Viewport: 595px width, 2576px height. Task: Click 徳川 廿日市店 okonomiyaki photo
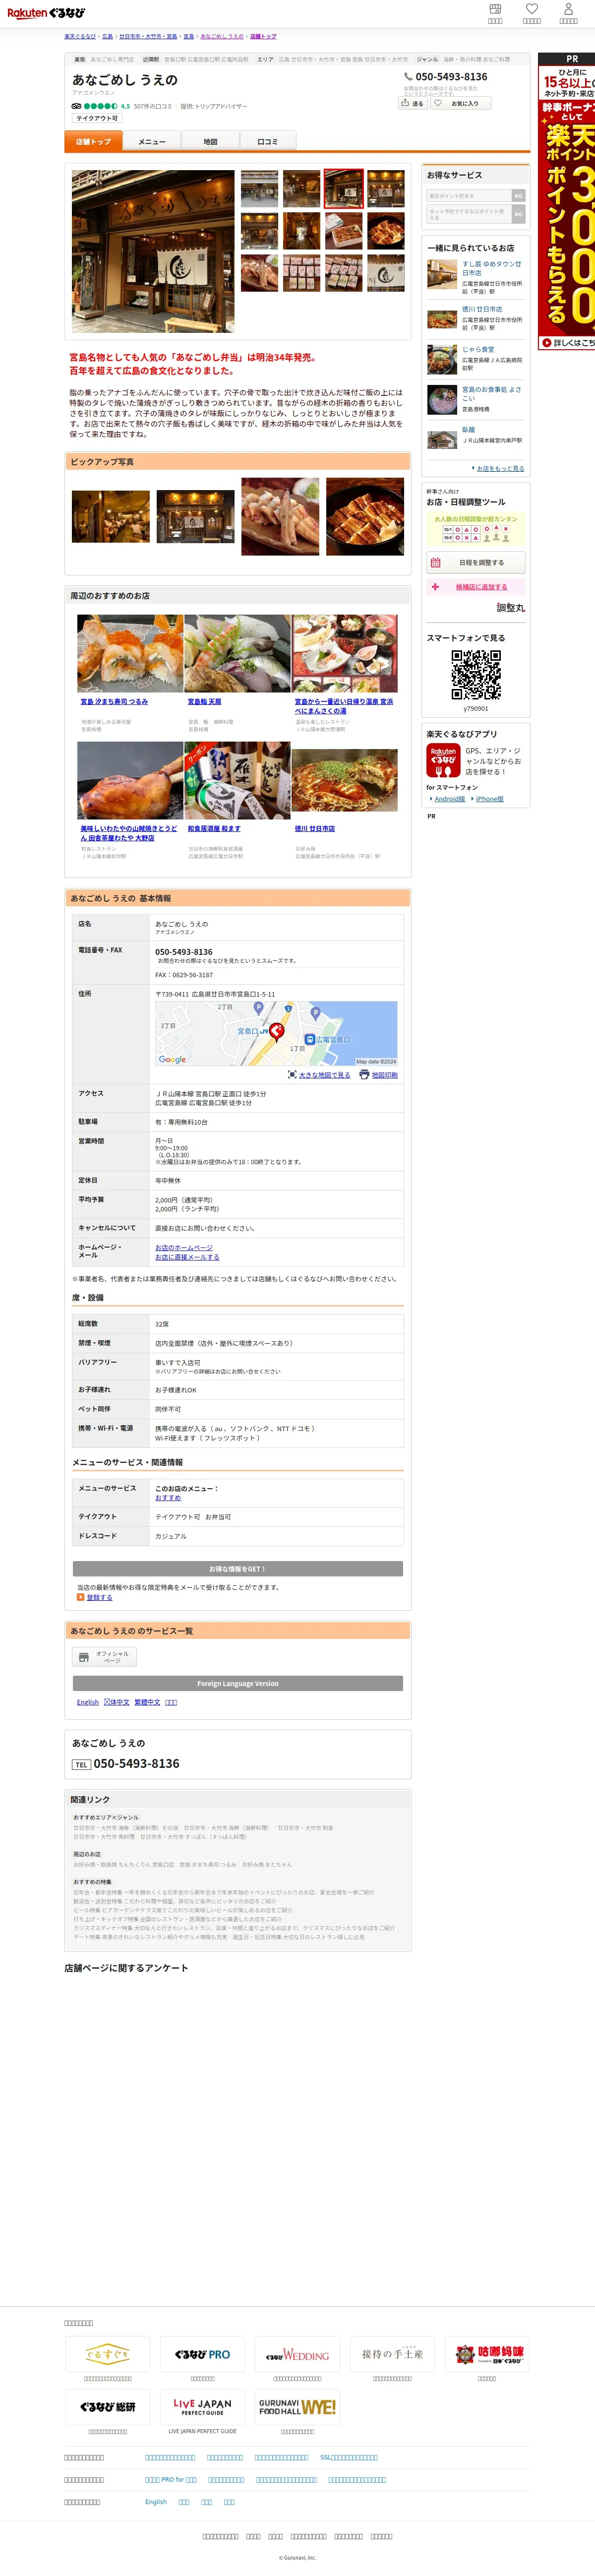345,781
